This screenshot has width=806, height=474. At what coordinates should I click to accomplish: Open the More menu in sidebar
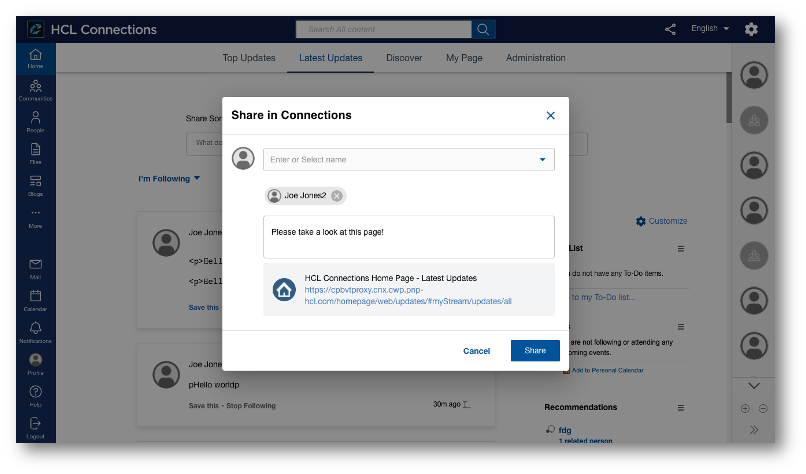click(35, 218)
